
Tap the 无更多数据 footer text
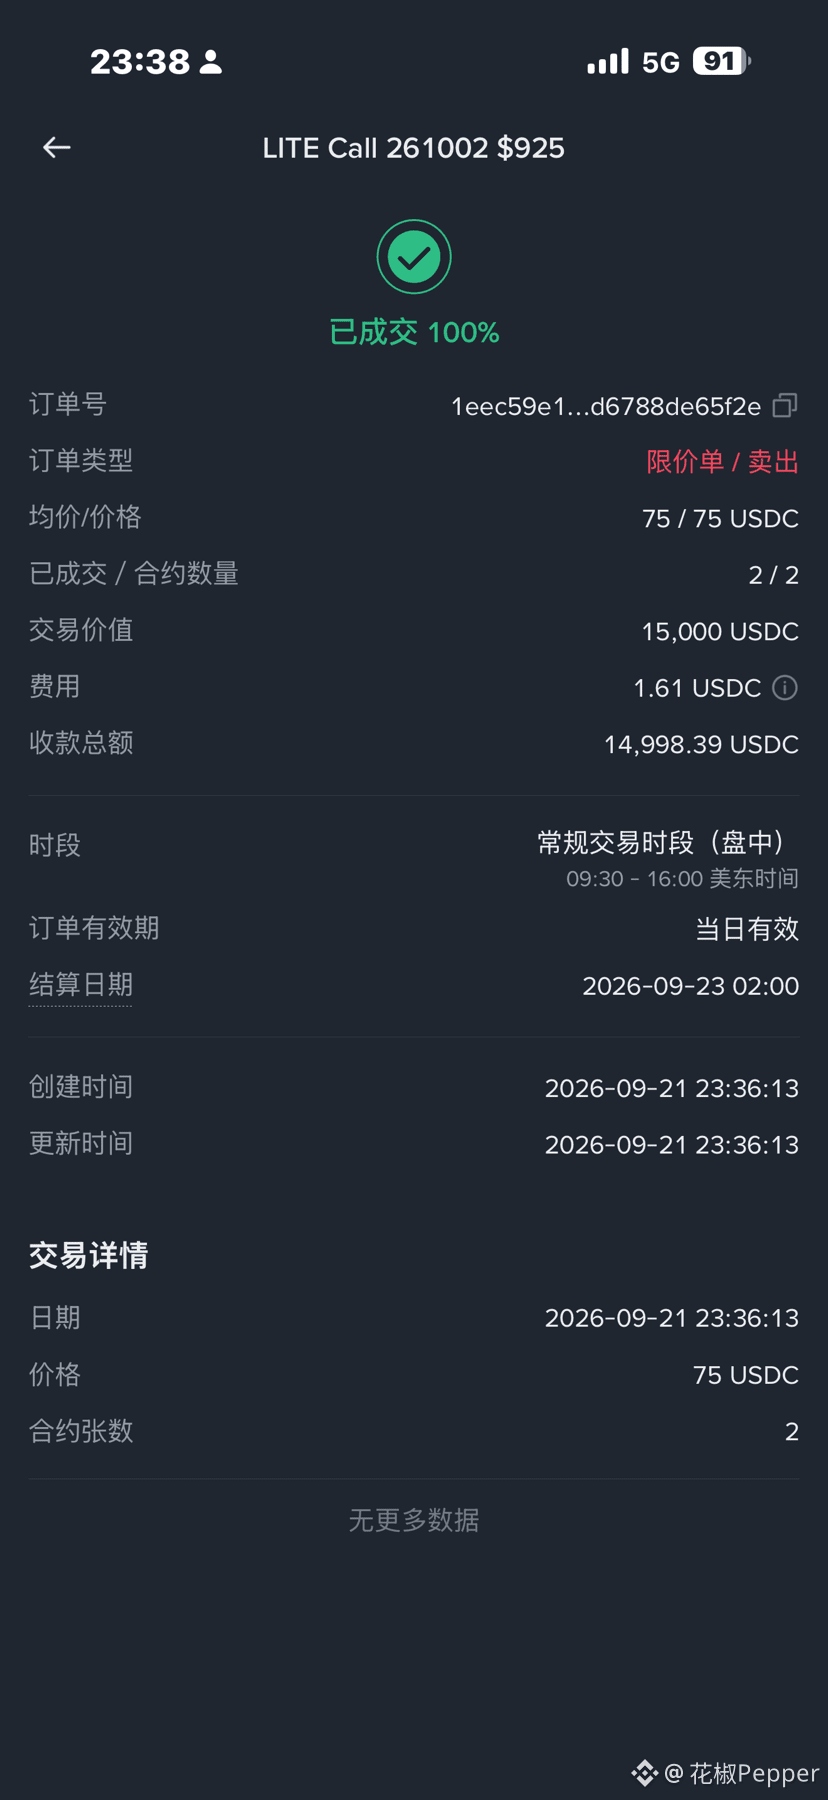tap(414, 1520)
